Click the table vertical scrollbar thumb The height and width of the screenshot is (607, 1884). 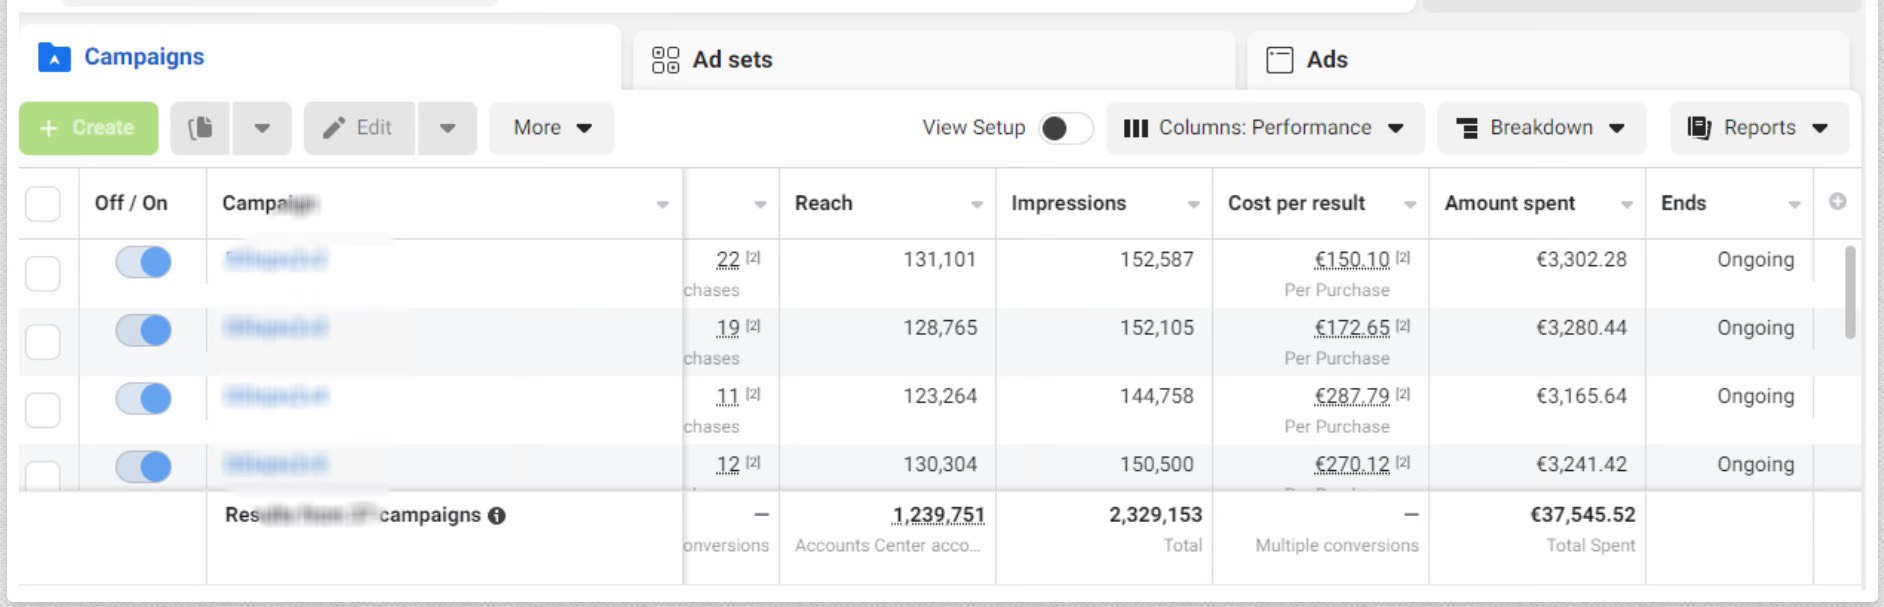click(1849, 292)
